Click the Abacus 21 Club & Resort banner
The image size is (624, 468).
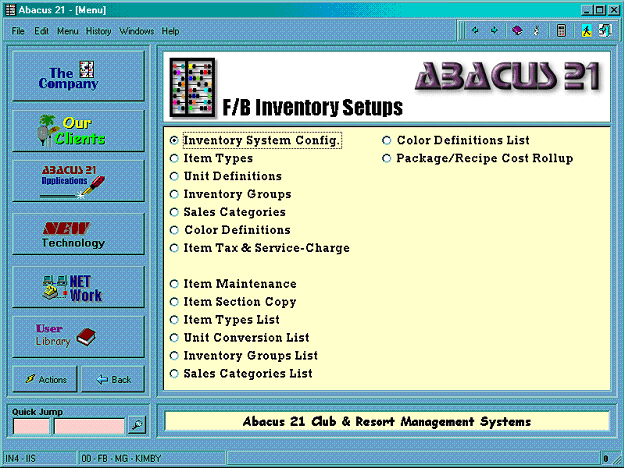coord(387,421)
